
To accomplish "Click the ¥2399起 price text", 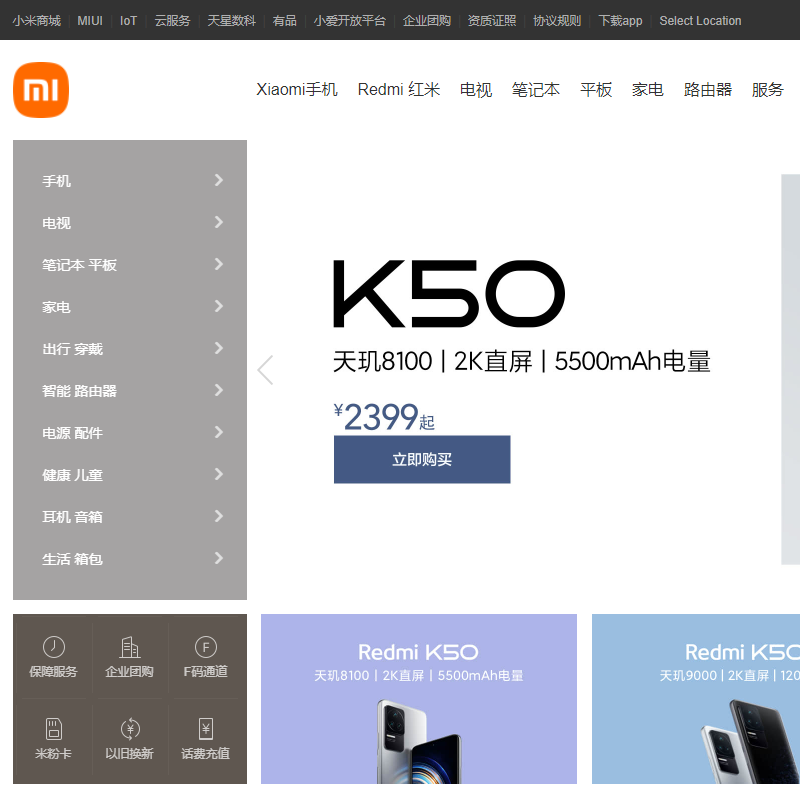I will click(x=384, y=417).
